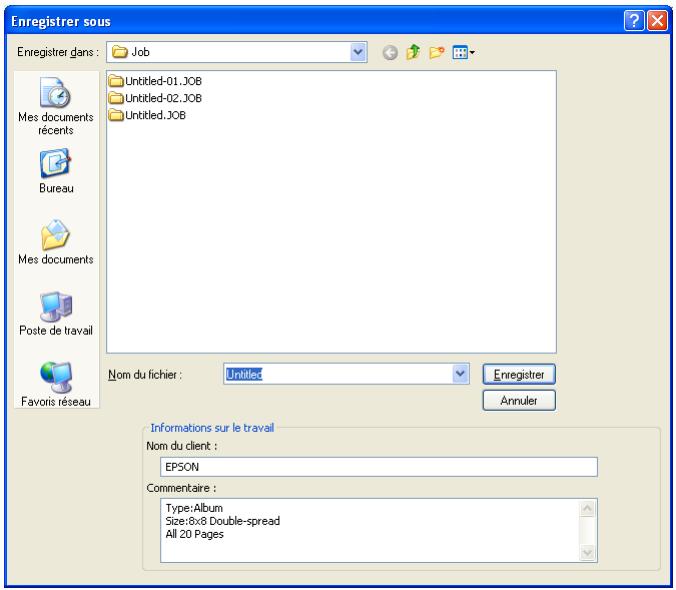Expand the Enregistrer dans dropdown
The width and height of the screenshot is (676, 590).
358,52
